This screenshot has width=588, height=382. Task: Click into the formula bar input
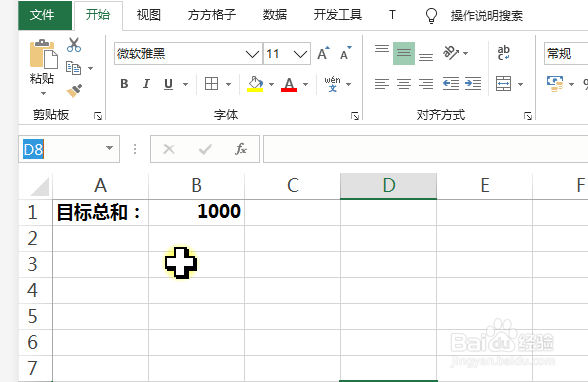tap(426, 149)
